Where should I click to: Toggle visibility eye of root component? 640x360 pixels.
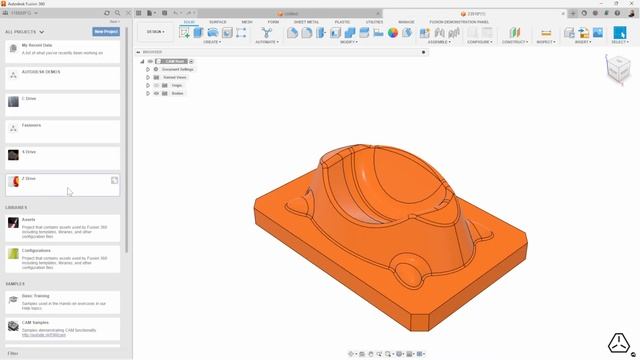pos(150,61)
